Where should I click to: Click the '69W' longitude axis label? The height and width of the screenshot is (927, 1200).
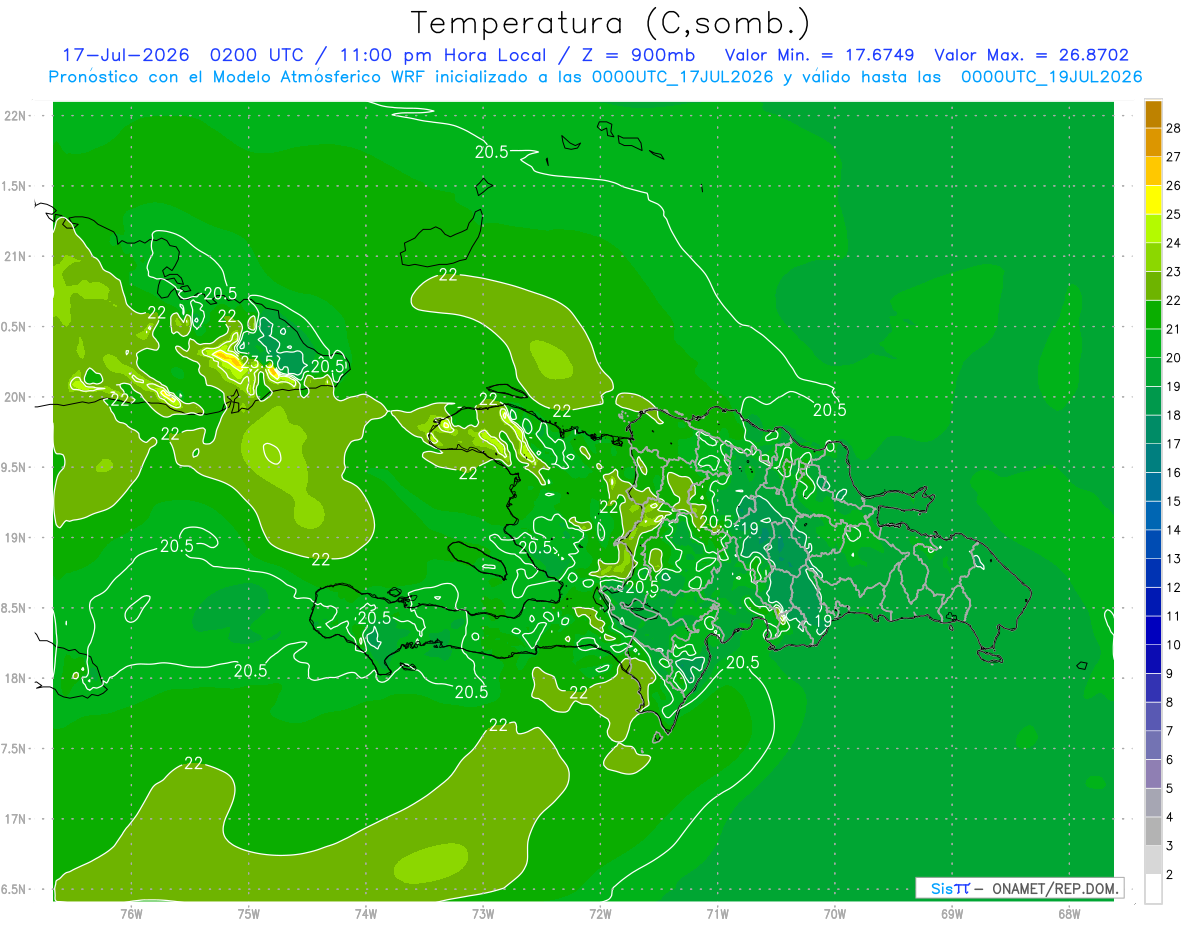tap(952, 912)
